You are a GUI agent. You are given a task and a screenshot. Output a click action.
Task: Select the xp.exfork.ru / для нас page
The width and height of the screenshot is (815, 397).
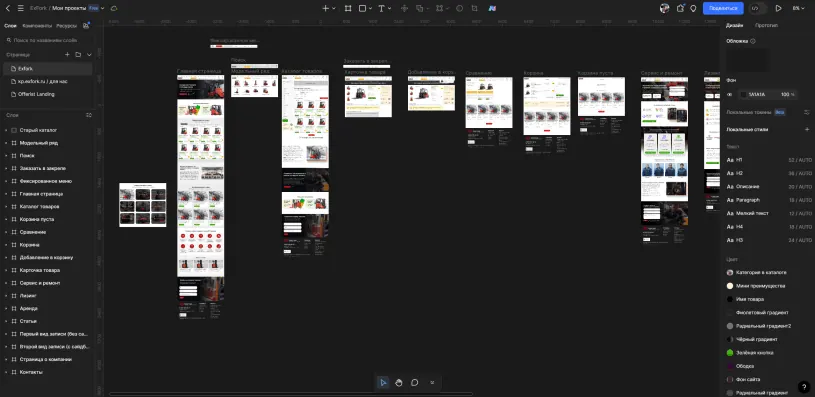pos(47,82)
